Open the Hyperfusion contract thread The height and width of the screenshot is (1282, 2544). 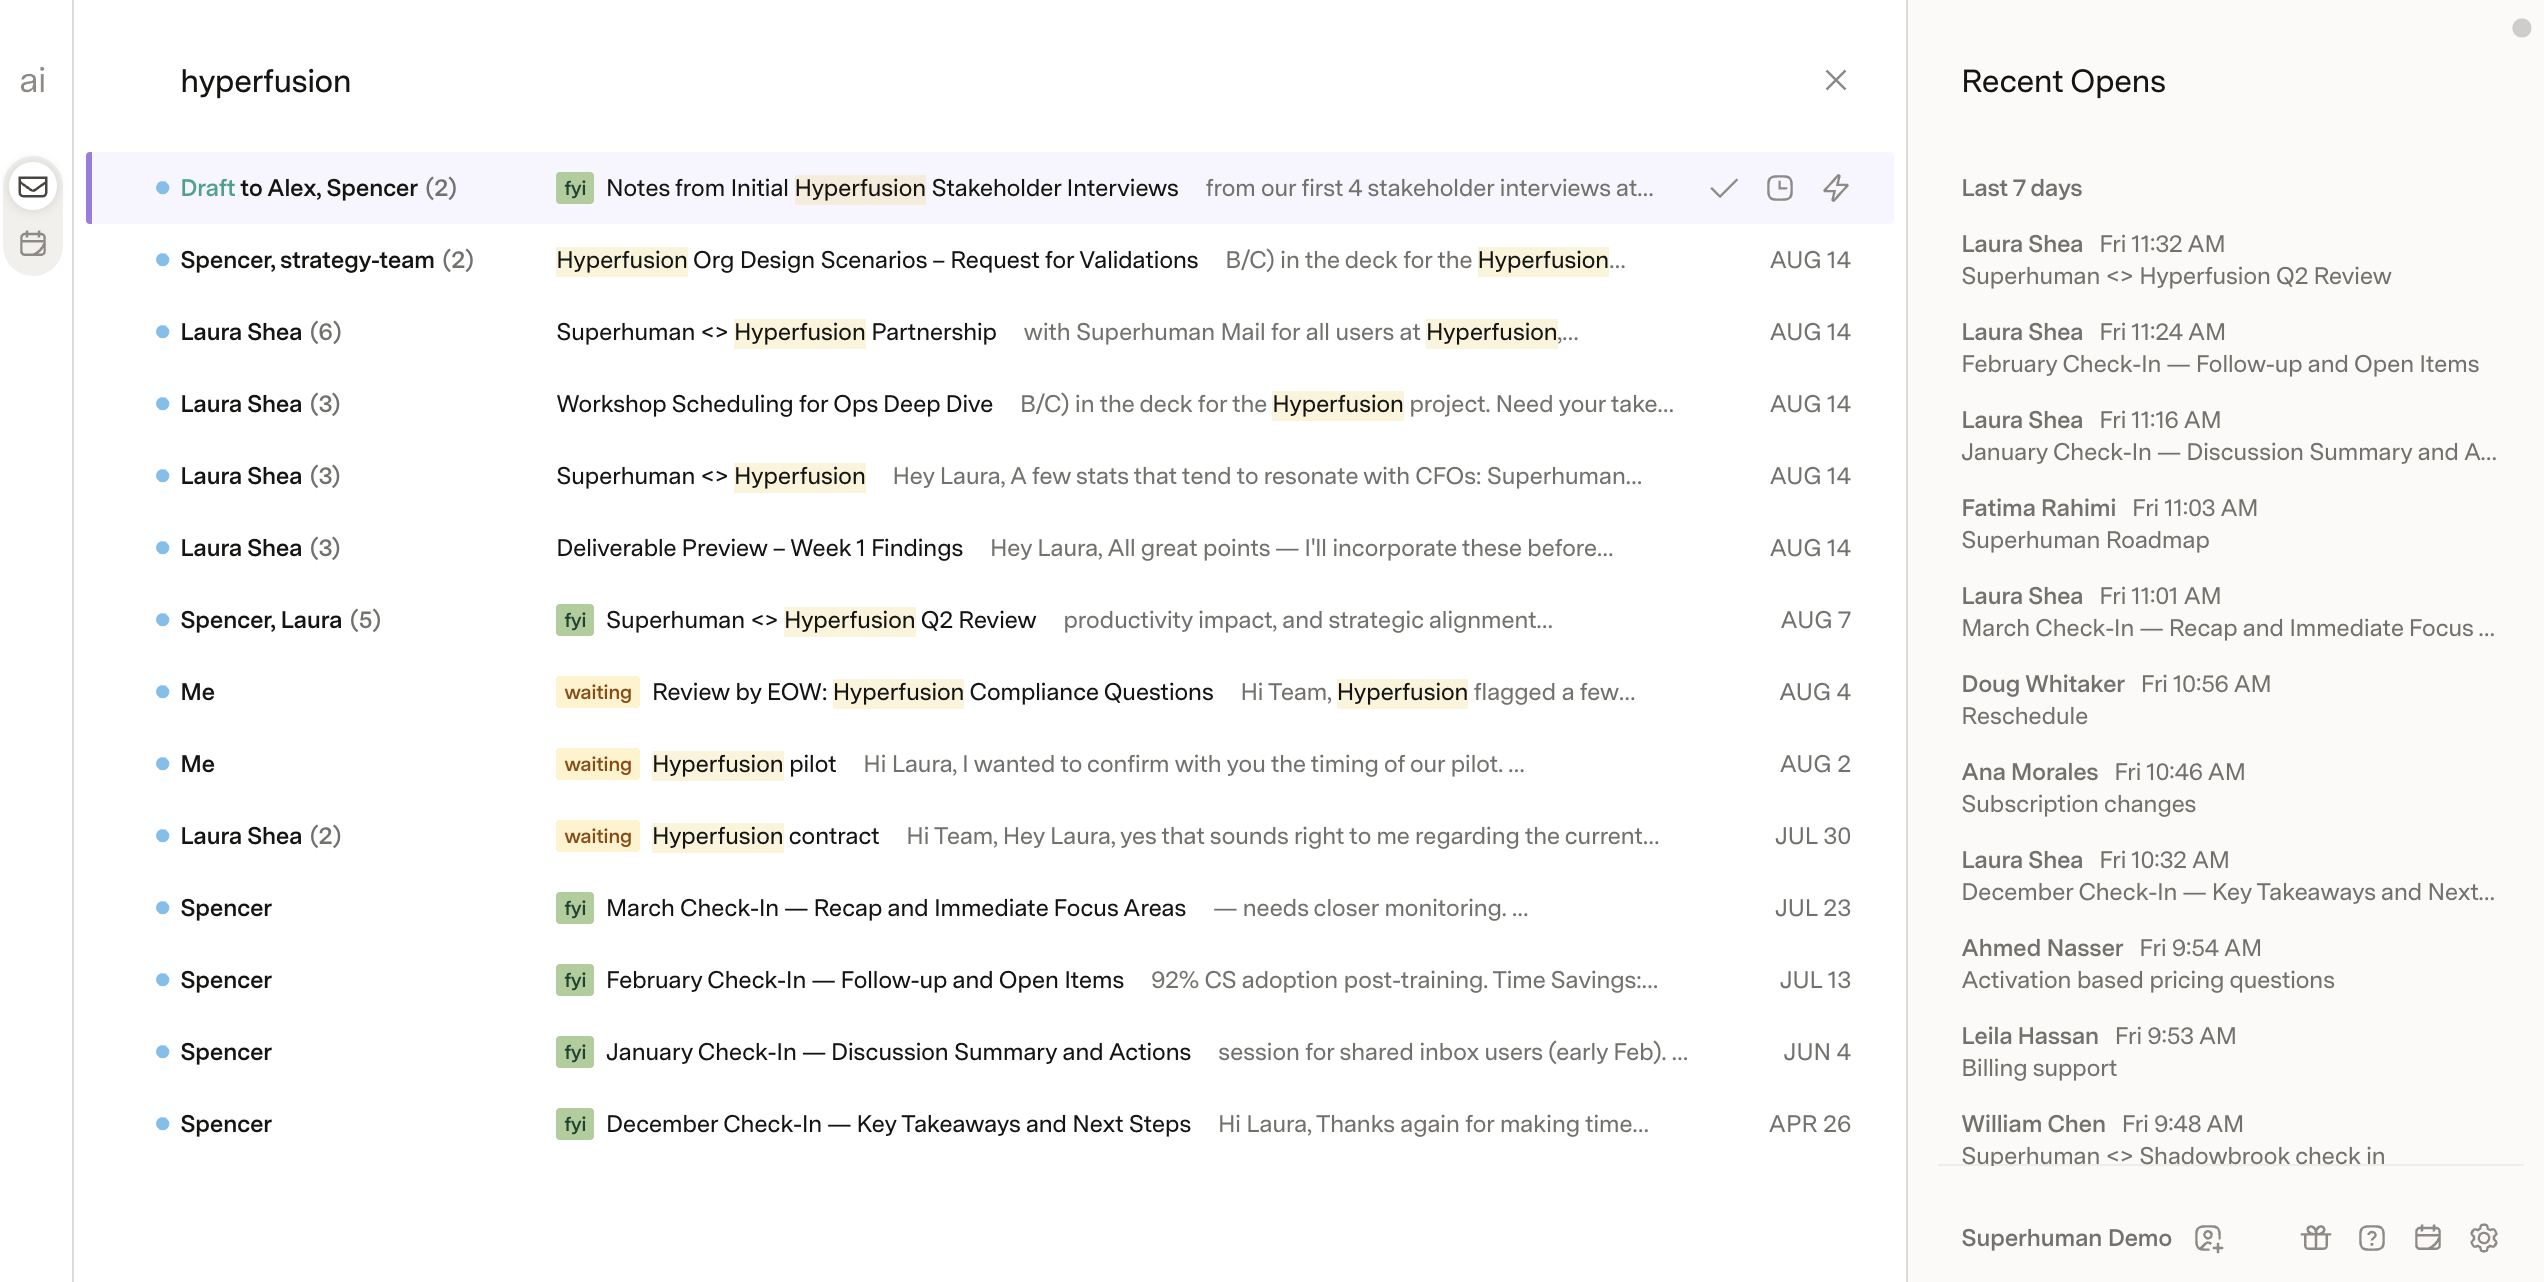(x=990, y=836)
